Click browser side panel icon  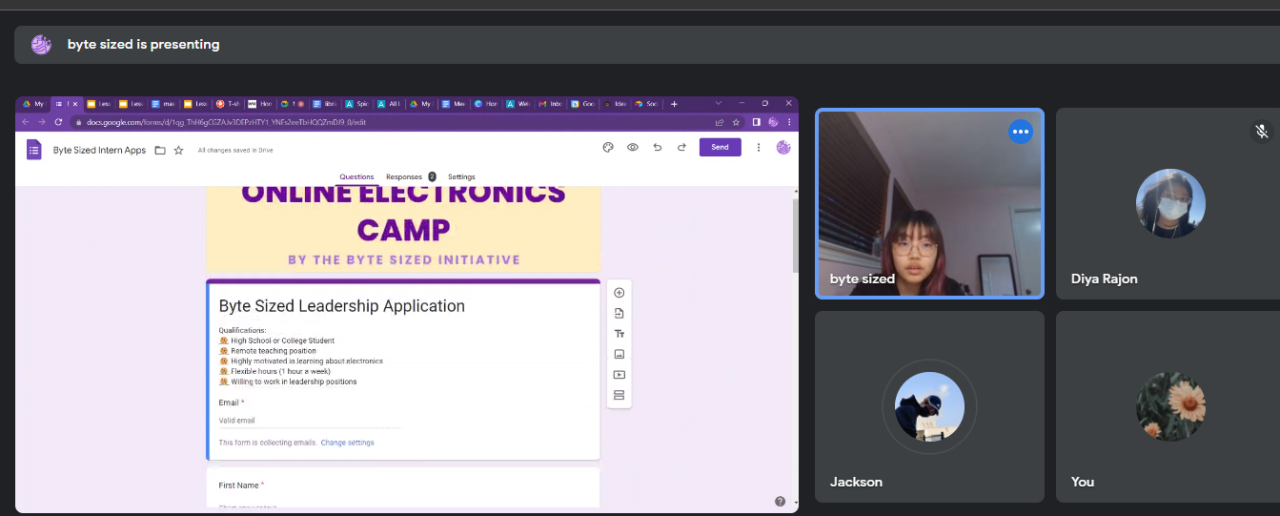pyautogui.click(x=756, y=122)
